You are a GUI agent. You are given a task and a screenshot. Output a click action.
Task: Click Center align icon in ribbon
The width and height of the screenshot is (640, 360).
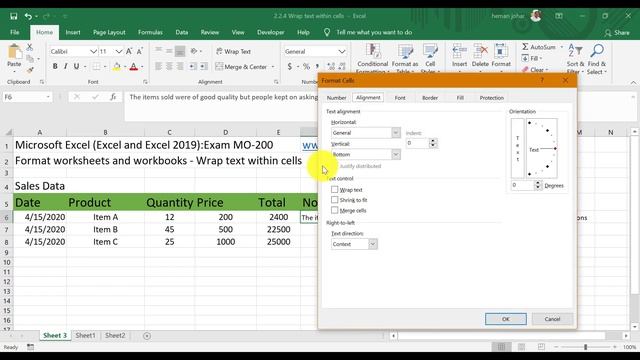(x=169, y=66)
